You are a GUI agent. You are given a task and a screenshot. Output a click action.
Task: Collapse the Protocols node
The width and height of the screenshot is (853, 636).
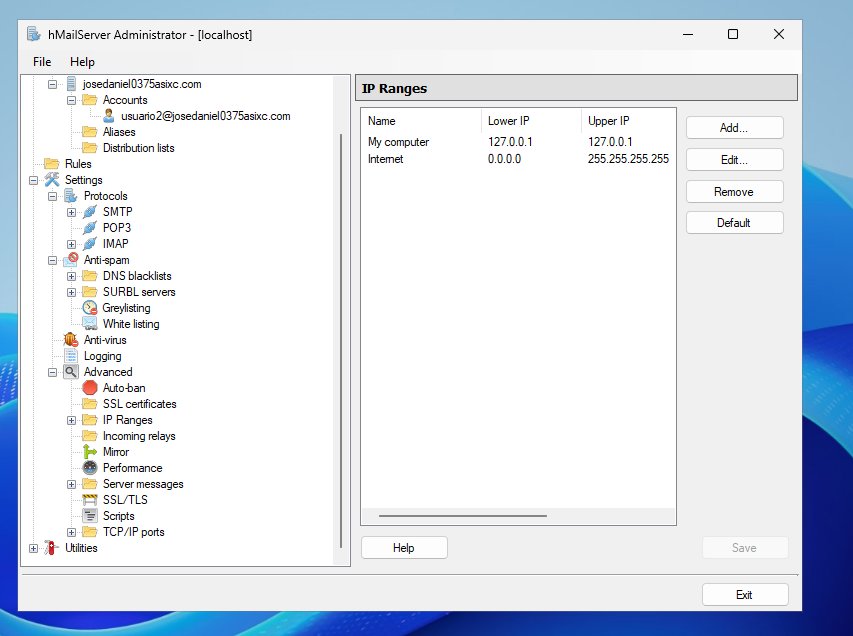coord(52,196)
